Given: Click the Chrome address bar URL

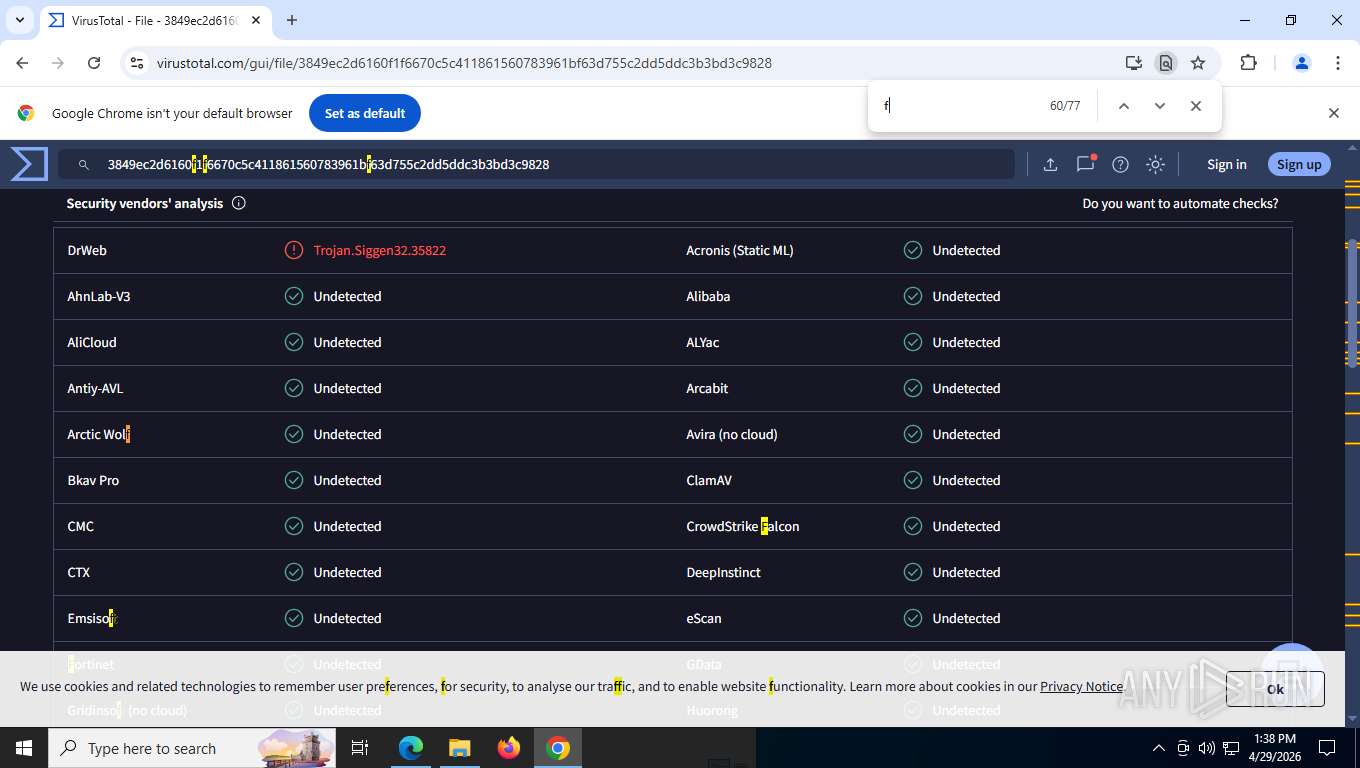Looking at the screenshot, I should pyautogui.click(x=464, y=63).
